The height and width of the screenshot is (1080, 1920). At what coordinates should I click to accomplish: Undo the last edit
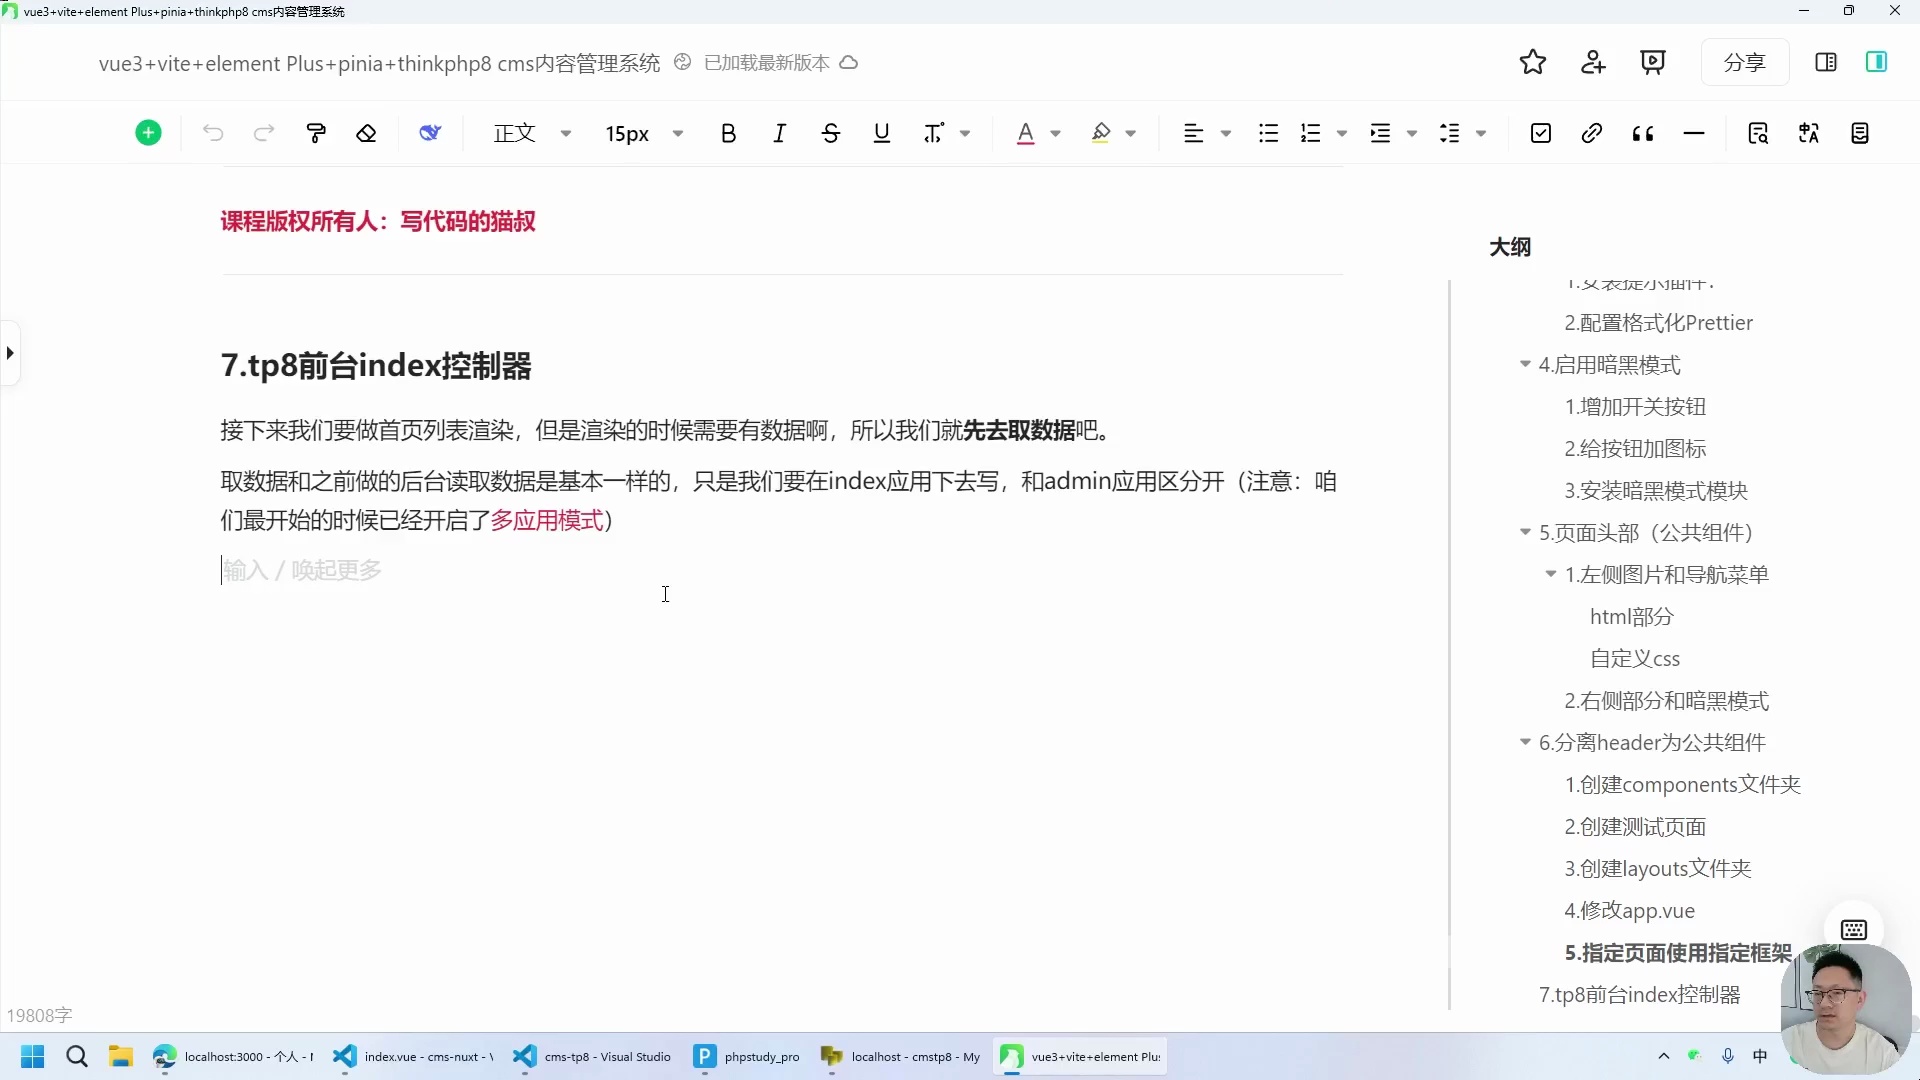point(213,132)
